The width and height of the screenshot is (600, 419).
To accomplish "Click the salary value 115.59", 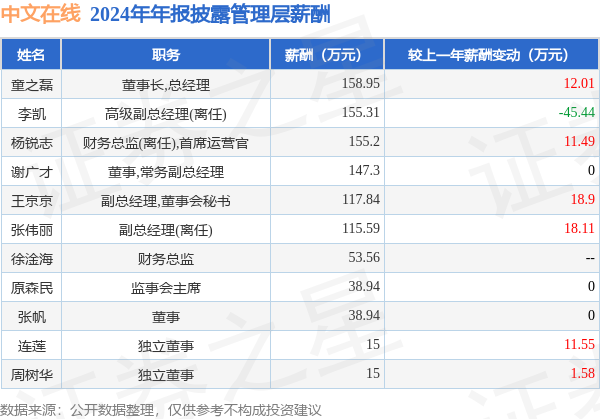I will coord(360,228).
